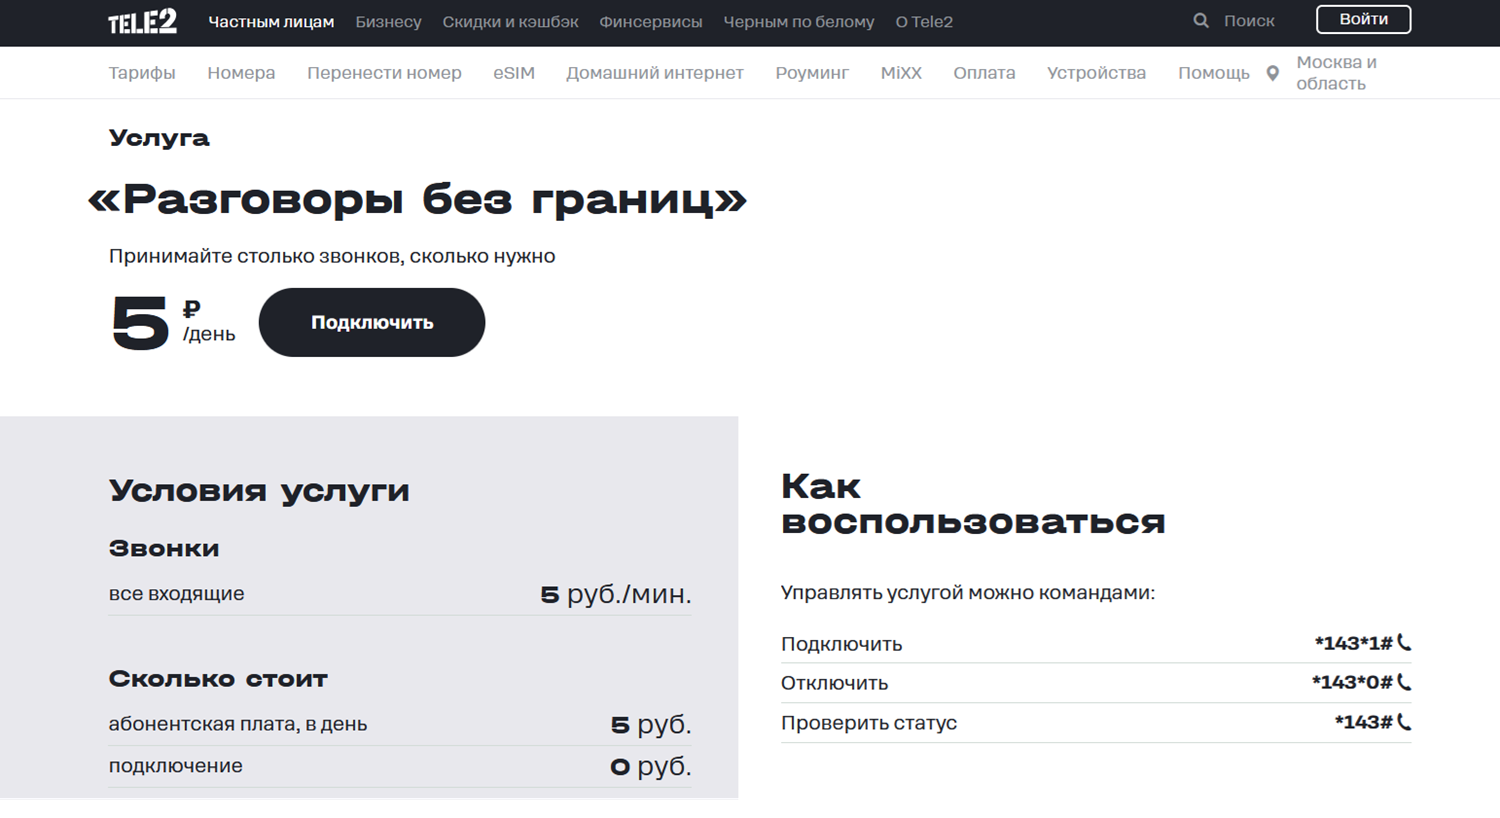Open the eSIM page

(x=514, y=73)
